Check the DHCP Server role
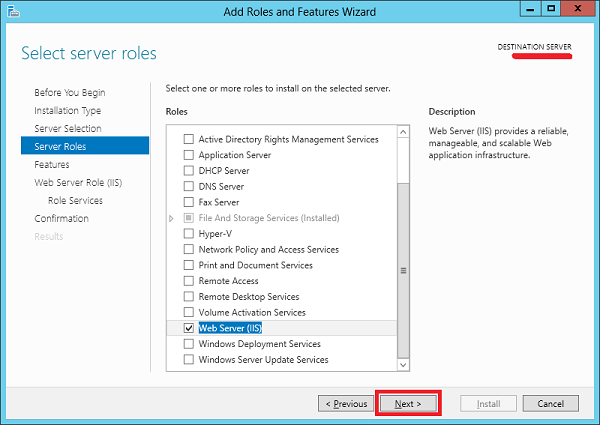Image resolution: width=600 pixels, height=425 pixels. point(189,171)
